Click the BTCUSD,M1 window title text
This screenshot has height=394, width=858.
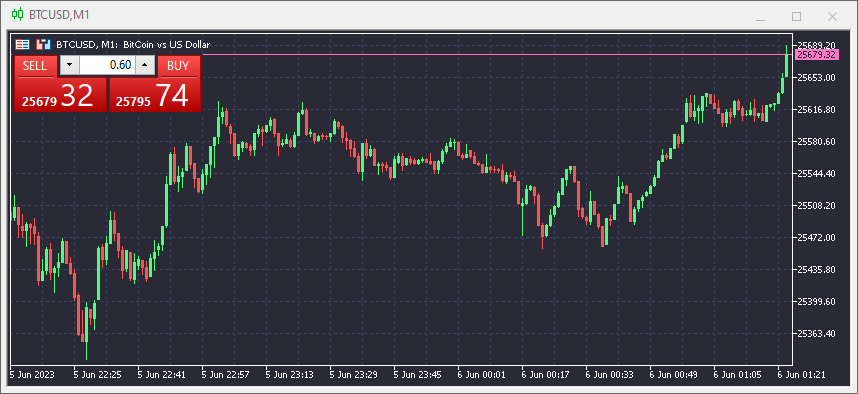point(60,15)
